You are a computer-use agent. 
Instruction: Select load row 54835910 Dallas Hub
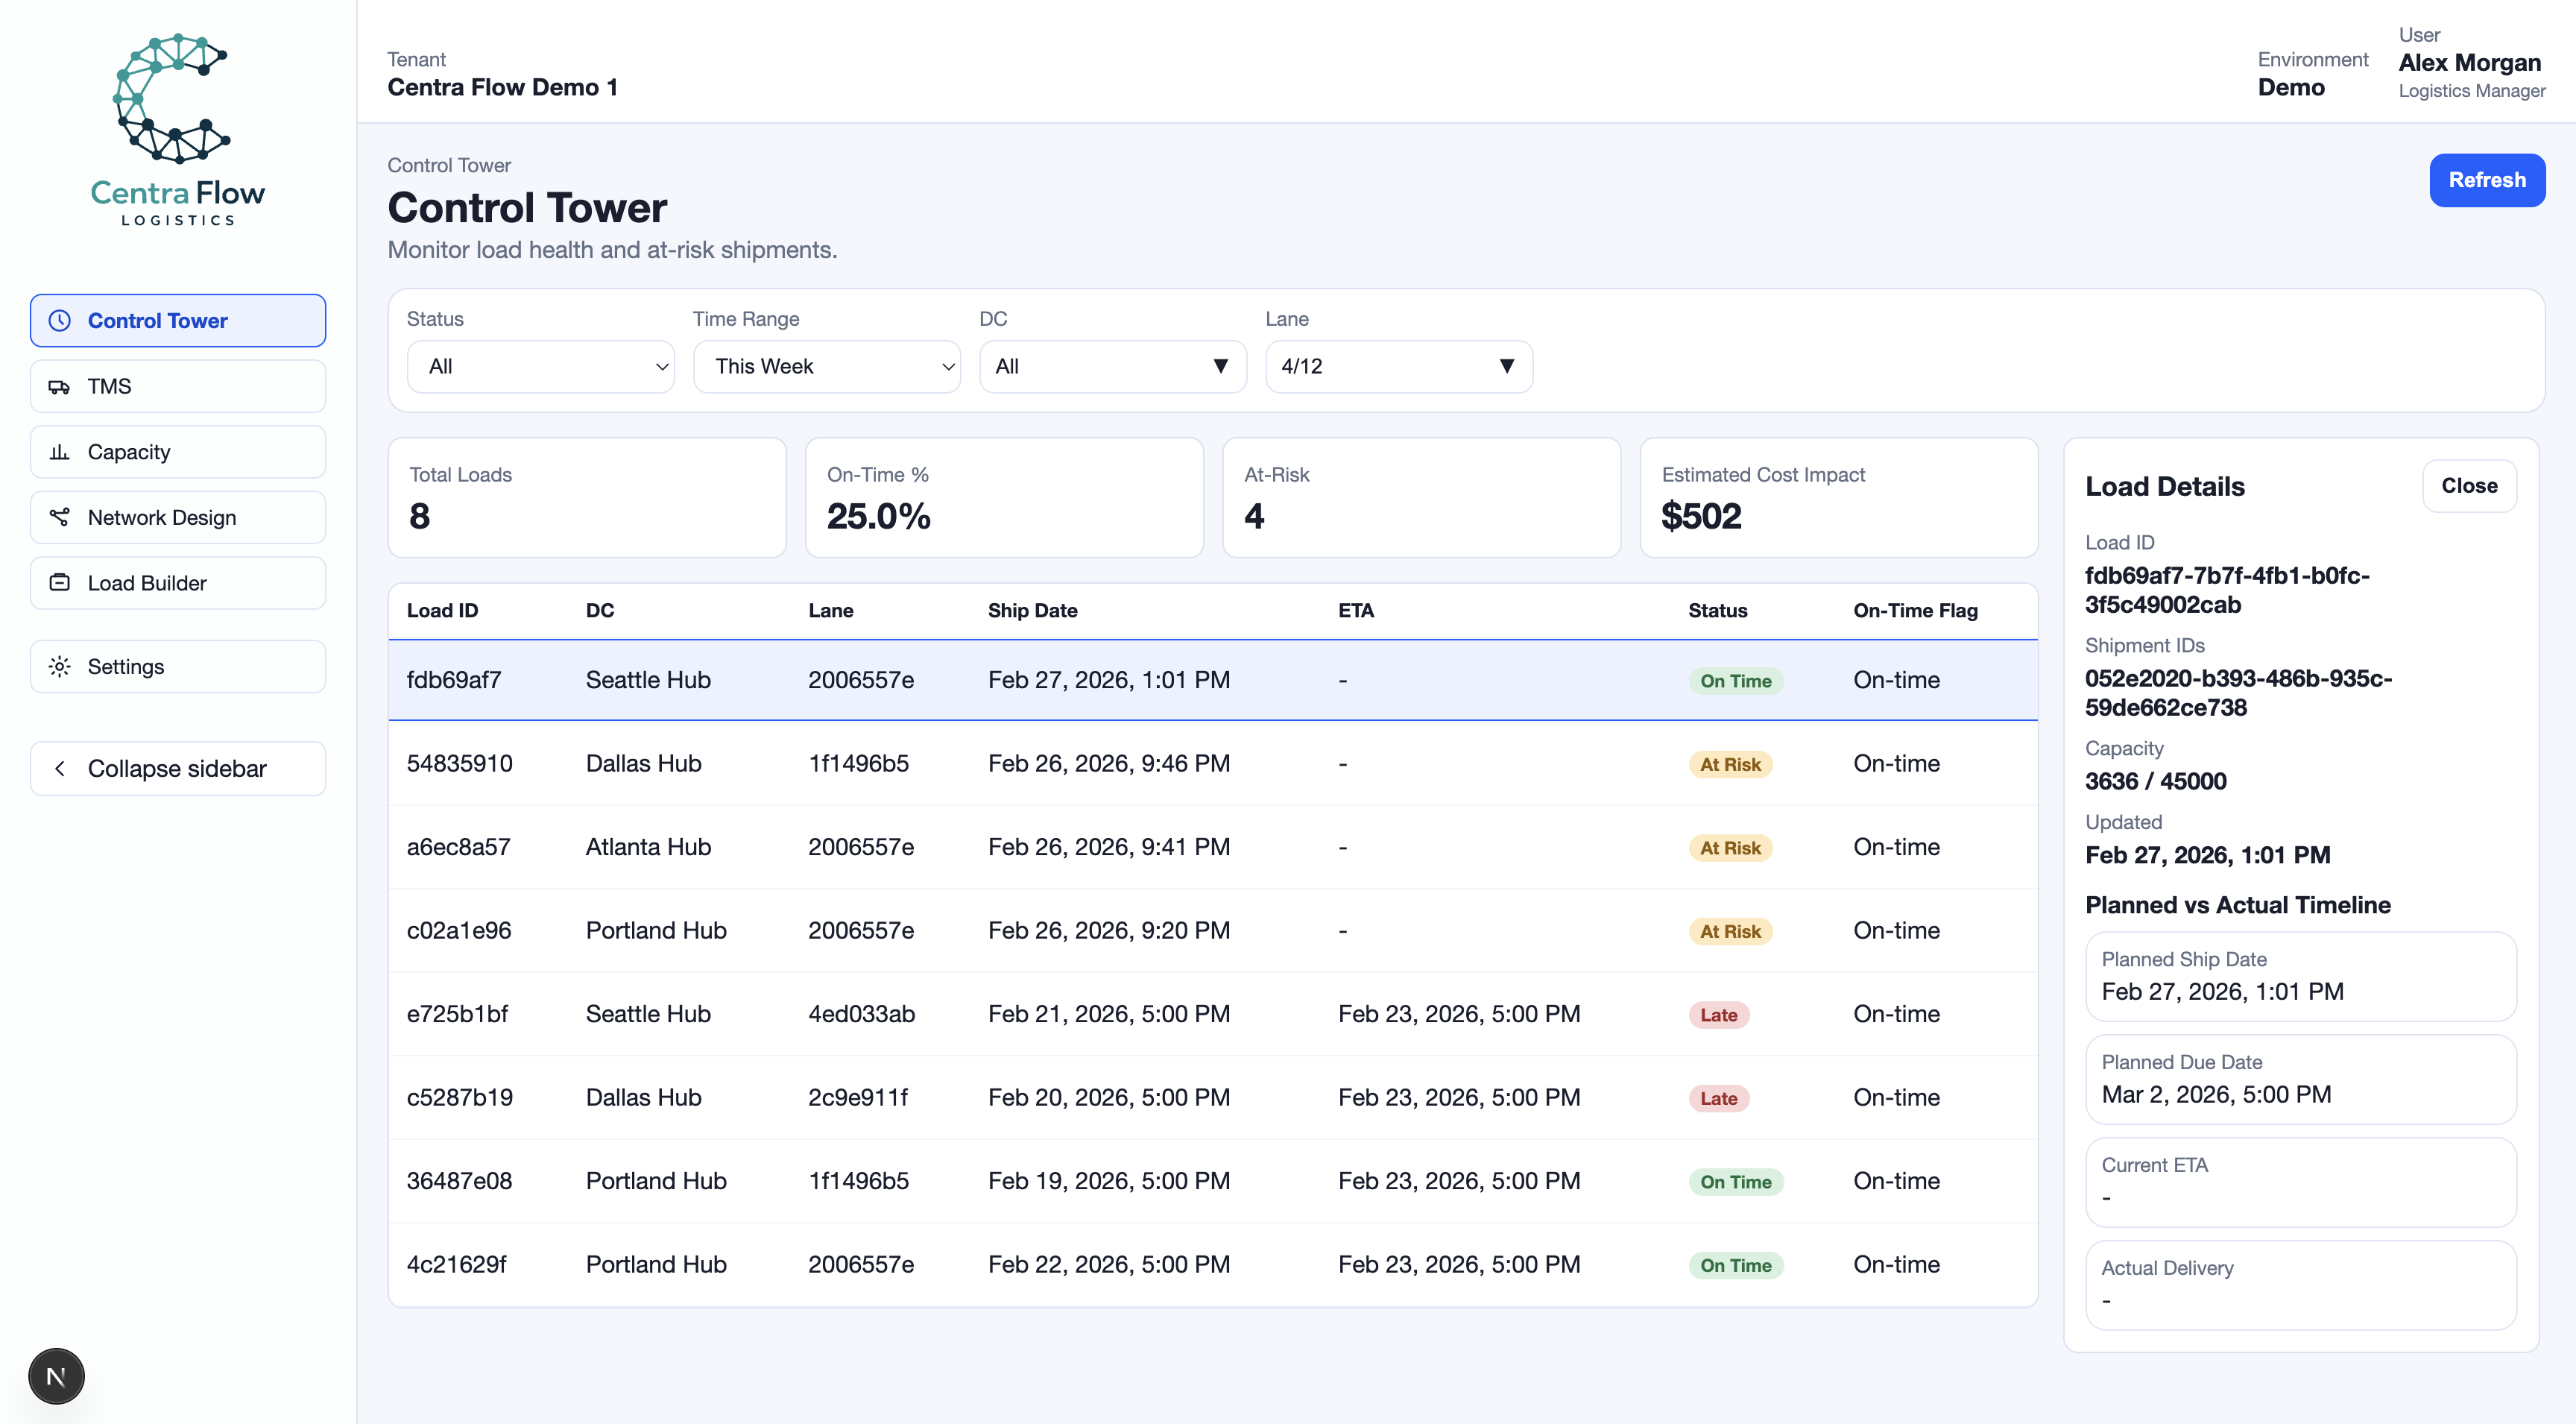coord(1212,764)
